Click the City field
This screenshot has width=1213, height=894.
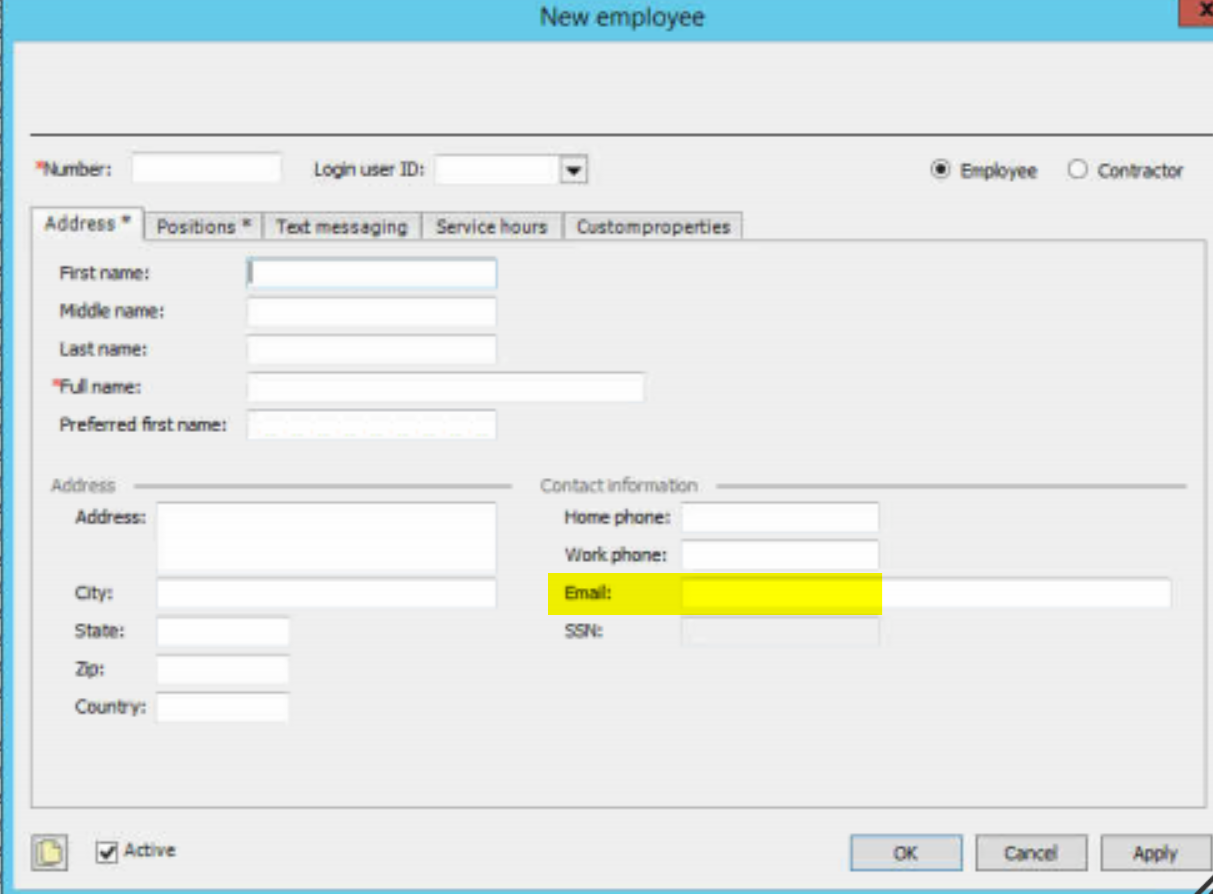point(326,593)
